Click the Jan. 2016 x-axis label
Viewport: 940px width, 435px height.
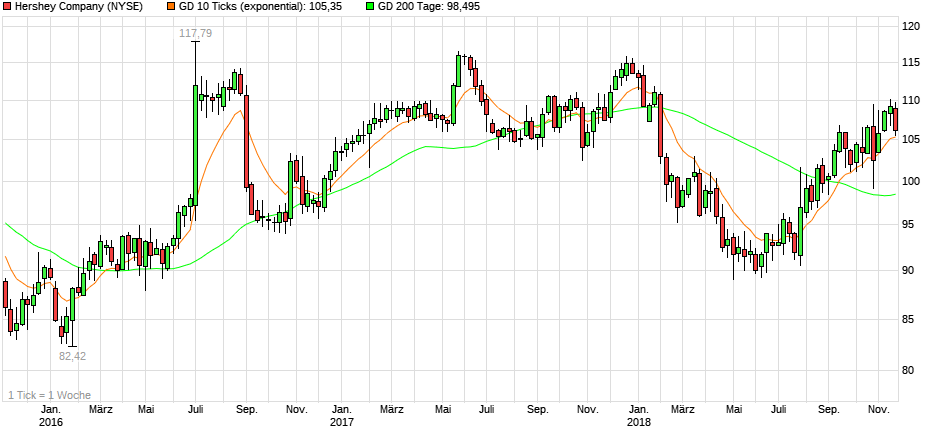click(x=50, y=415)
